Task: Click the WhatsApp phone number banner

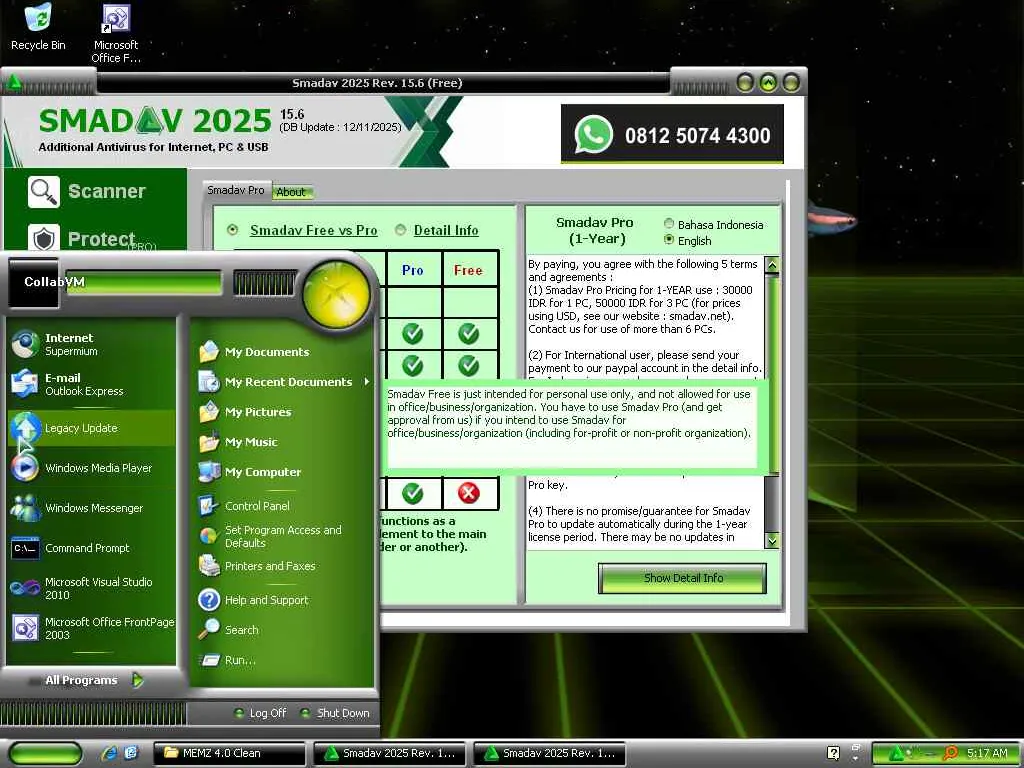Action: (x=672, y=135)
